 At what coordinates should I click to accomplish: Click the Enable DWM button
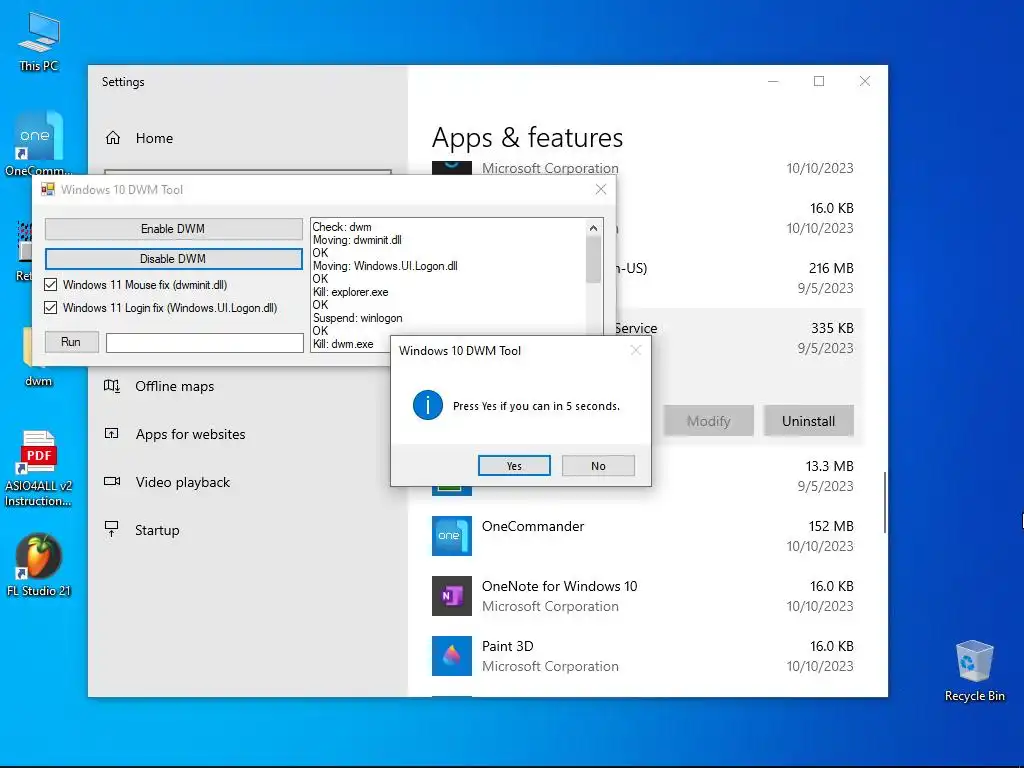pyautogui.click(x=173, y=229)
